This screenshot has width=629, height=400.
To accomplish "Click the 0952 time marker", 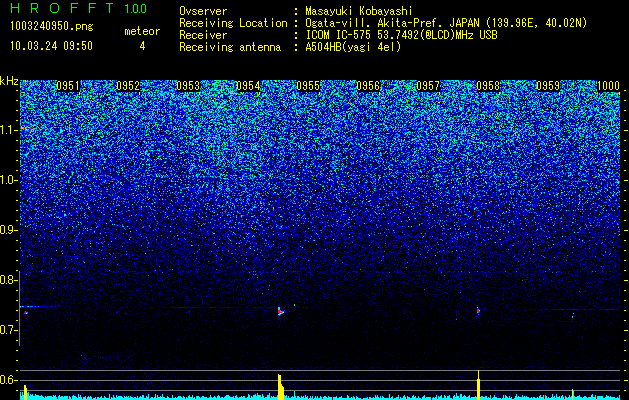I will coord(128,86).
